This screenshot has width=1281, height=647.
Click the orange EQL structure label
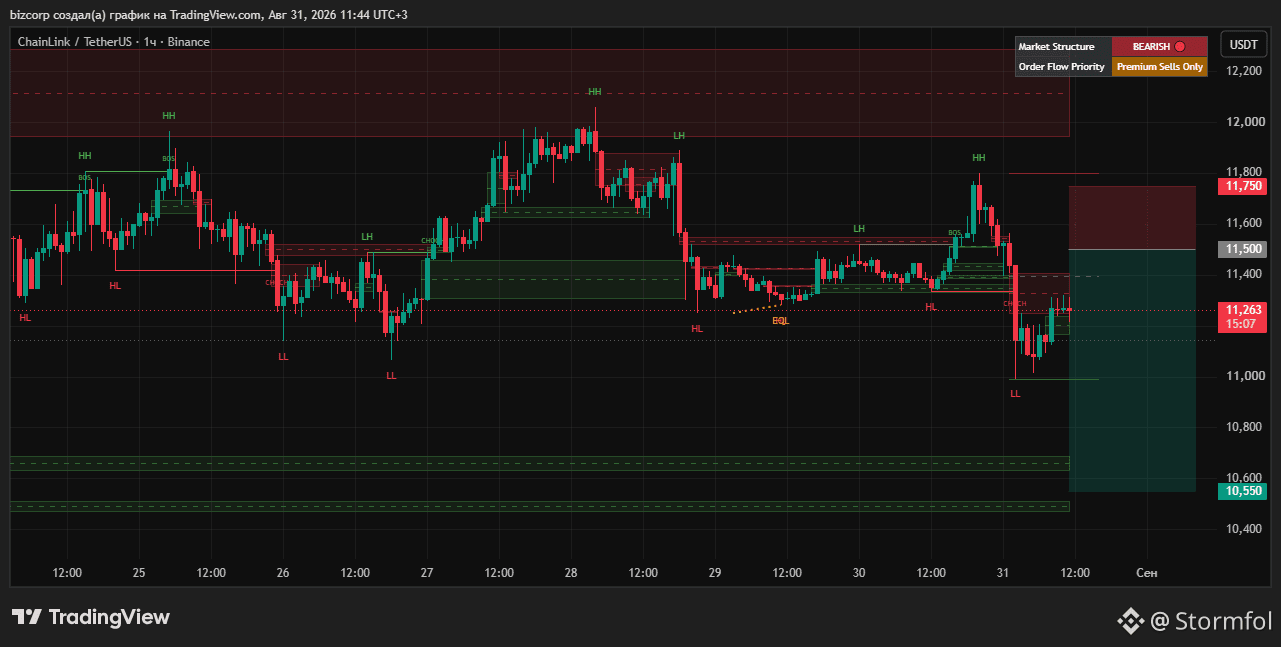coord(781,321)
